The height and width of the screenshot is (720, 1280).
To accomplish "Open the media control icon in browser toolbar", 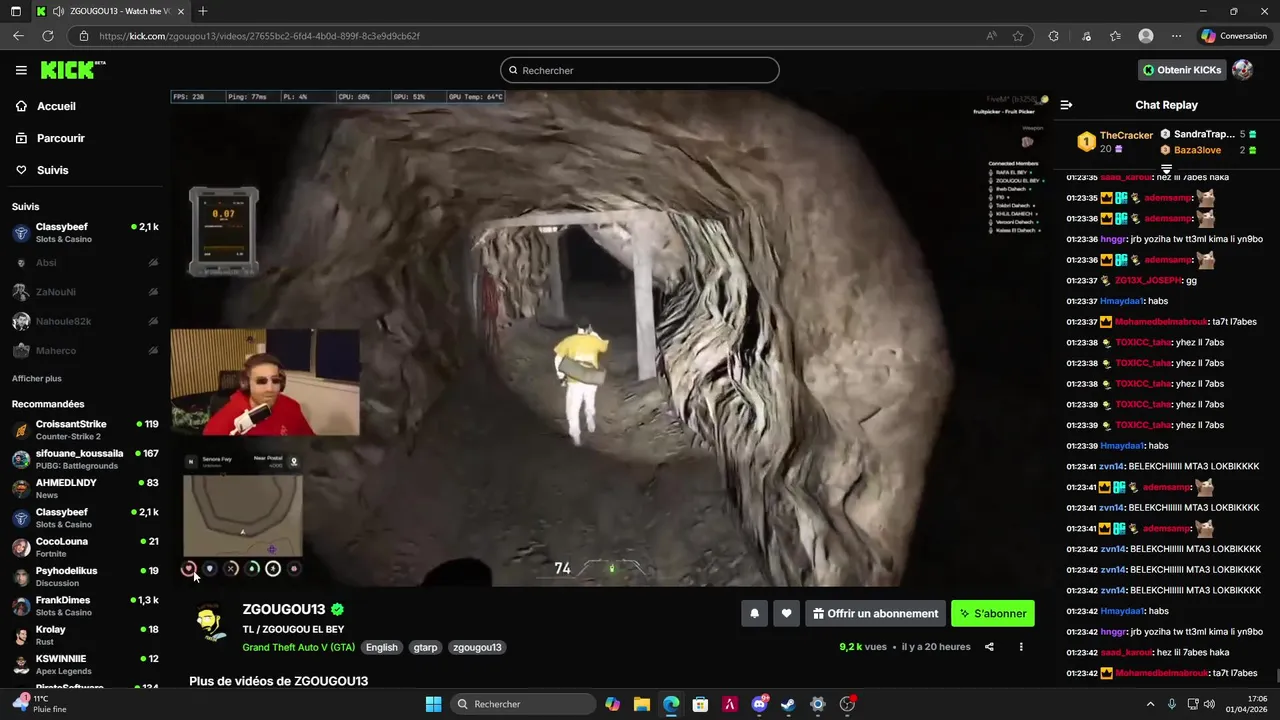I will point(1086,36).
